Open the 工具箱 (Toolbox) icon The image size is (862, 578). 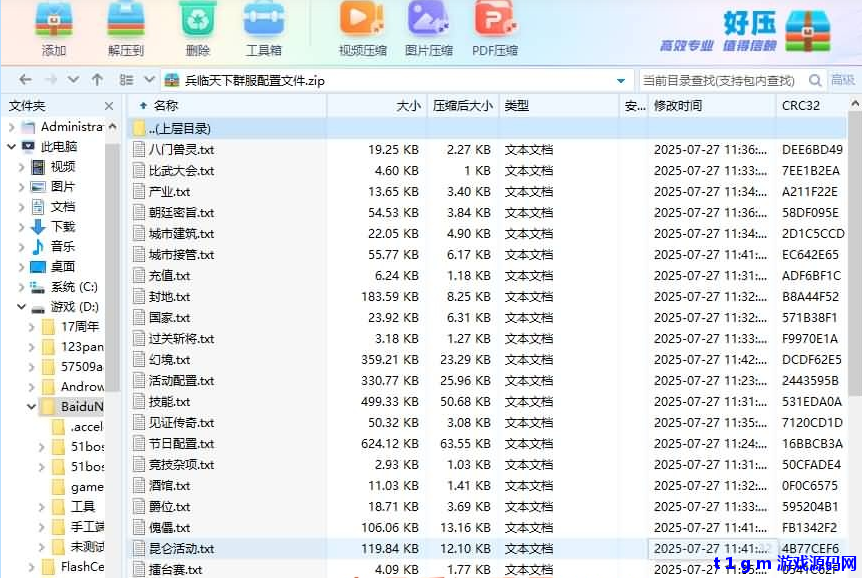[263, 27]
